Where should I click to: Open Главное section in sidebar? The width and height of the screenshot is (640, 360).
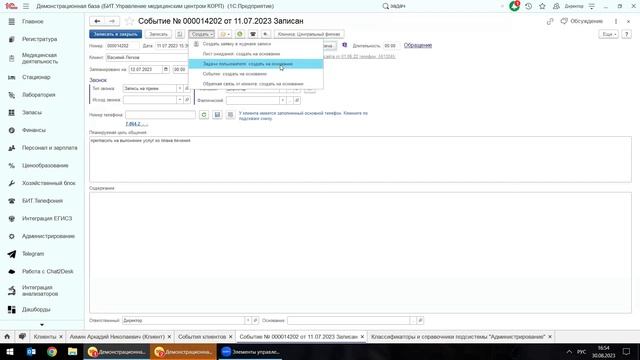click(x=33, y=22)
